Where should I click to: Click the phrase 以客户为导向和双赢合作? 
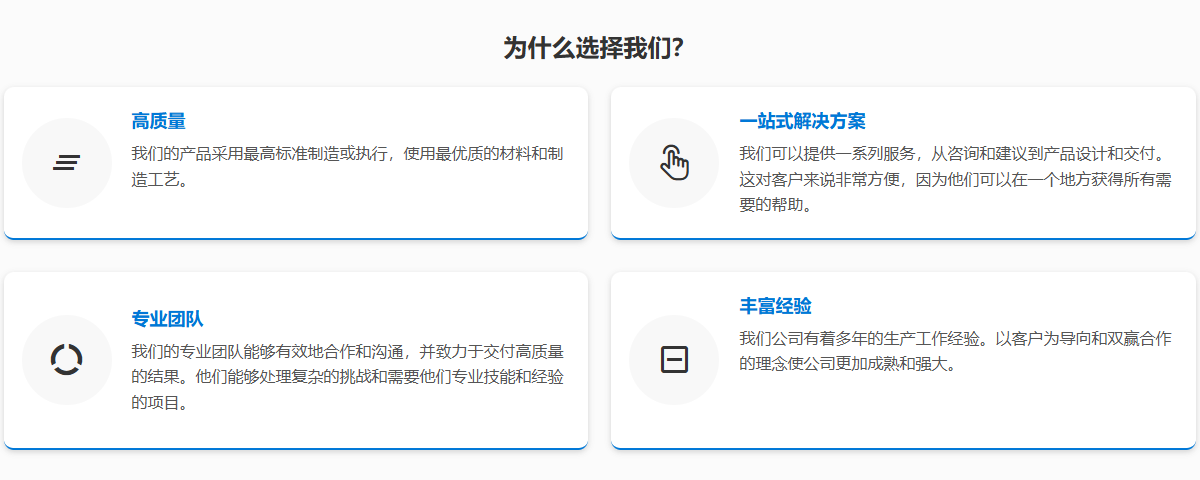(1082, 339)
